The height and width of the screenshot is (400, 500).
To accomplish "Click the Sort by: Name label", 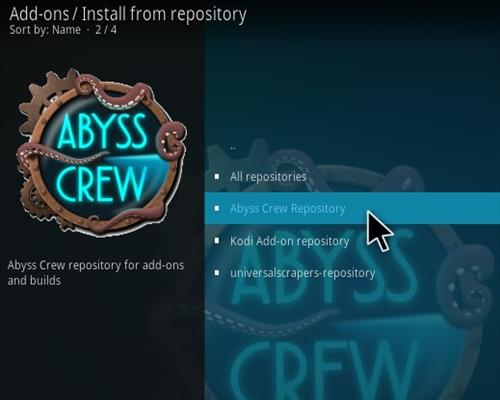I will (45, 30).
